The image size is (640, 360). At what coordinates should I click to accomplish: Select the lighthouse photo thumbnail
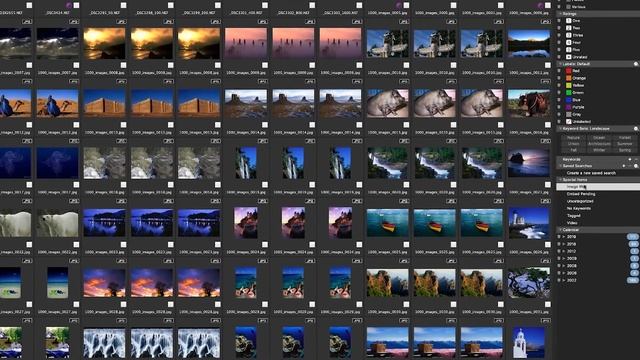(529, 223)
